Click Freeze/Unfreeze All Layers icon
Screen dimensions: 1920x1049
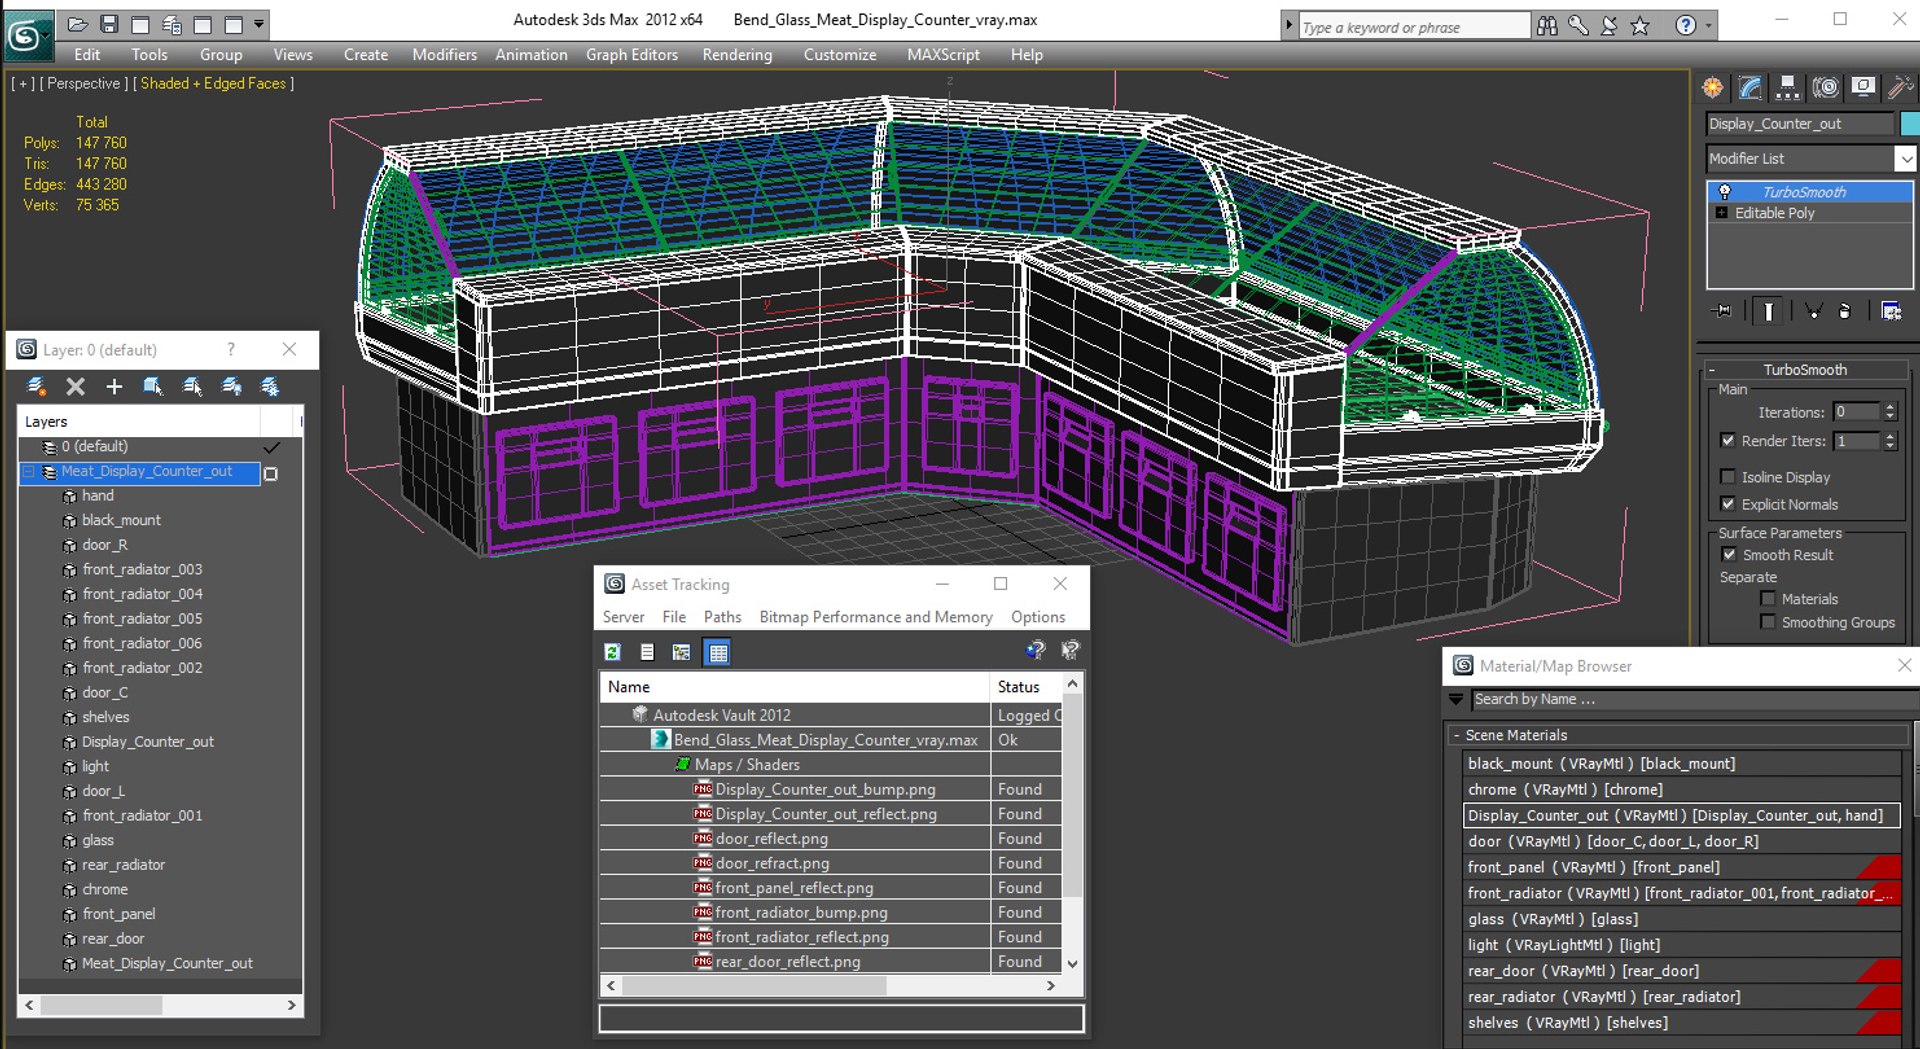[x=270, y=386]
